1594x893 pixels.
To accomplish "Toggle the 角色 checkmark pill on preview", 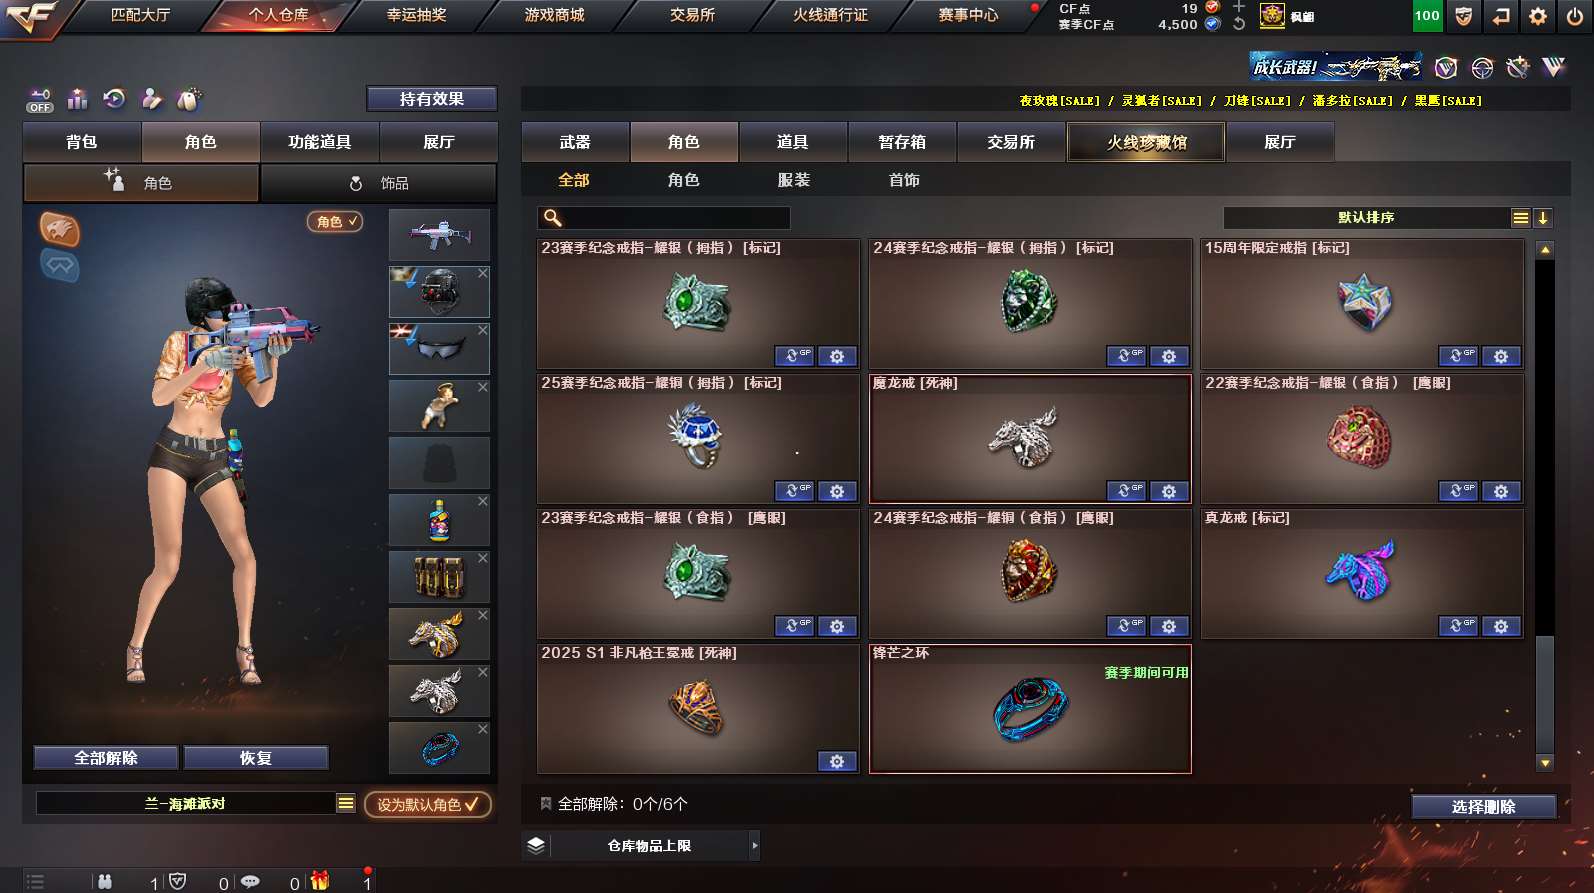I will [334, 221].
